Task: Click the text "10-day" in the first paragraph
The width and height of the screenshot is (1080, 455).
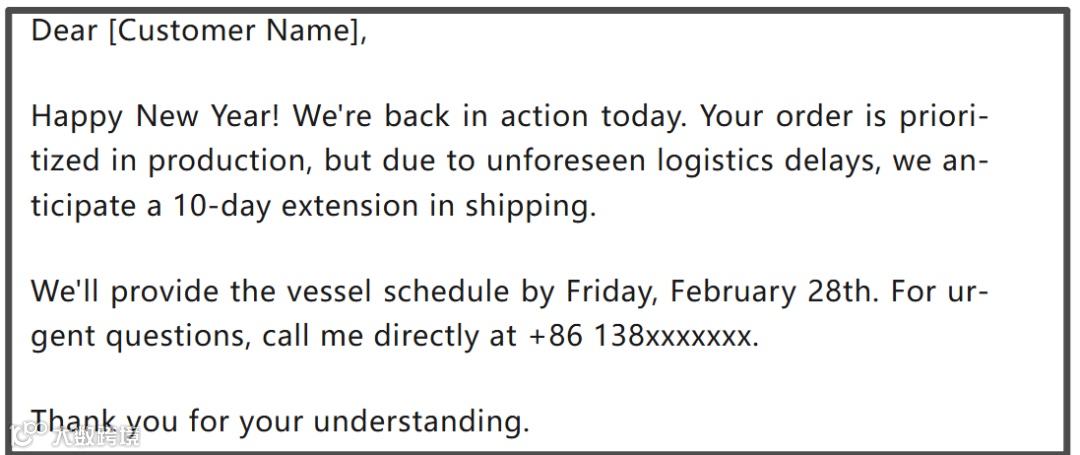Action: (219, 206)
